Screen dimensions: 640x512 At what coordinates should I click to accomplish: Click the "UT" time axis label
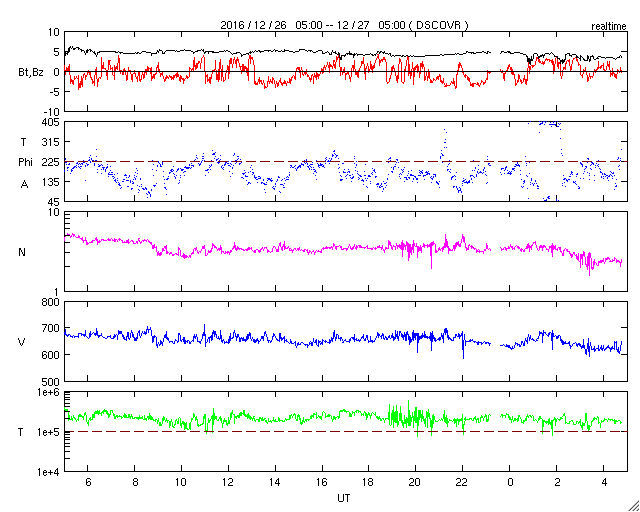344,498
